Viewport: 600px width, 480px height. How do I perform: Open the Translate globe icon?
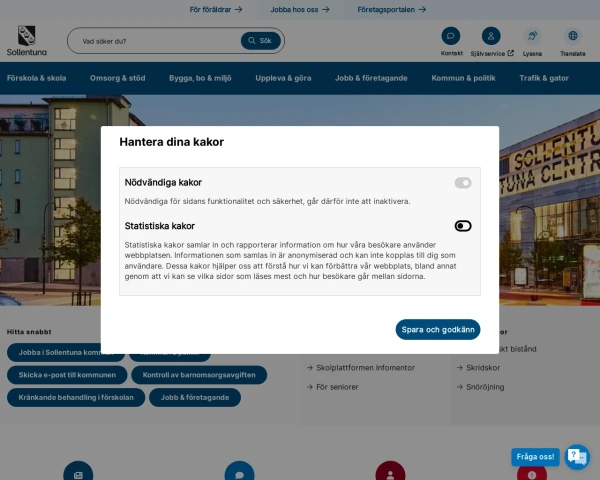(573, 36)
